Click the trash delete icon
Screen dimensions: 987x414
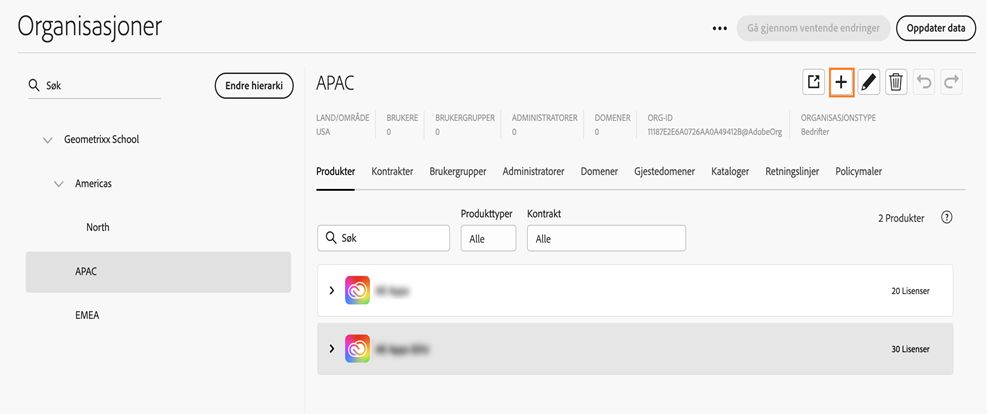coord(896,82)
